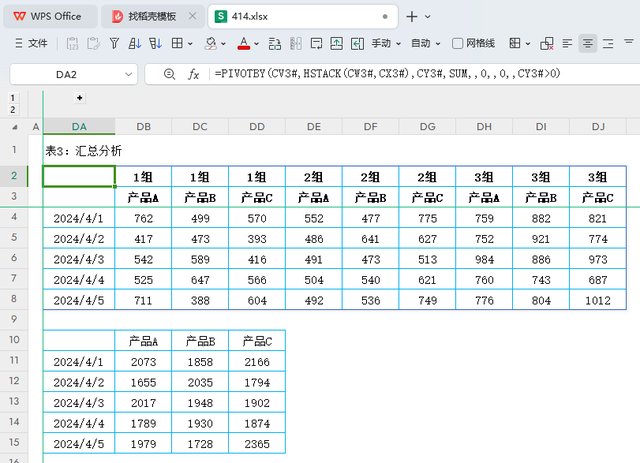640x463 pixels.
Task: Select column header DE
Action: pos(314,127)
